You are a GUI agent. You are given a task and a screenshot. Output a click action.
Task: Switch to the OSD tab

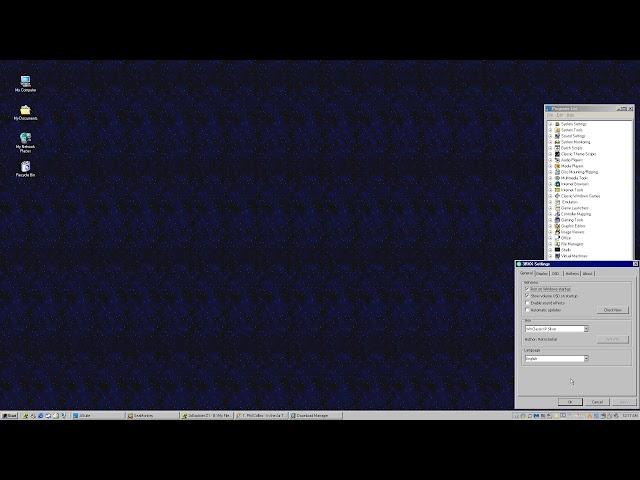(556, 273)
